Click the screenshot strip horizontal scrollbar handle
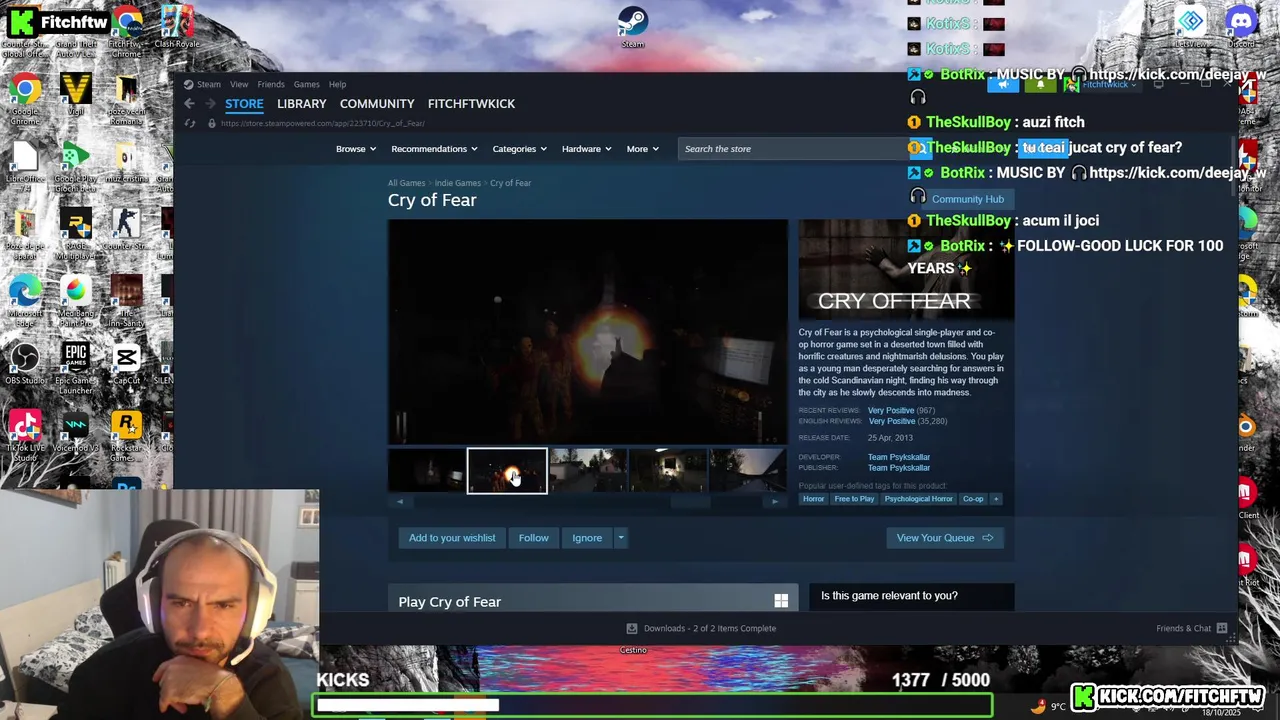 click(x=690, y=502)
